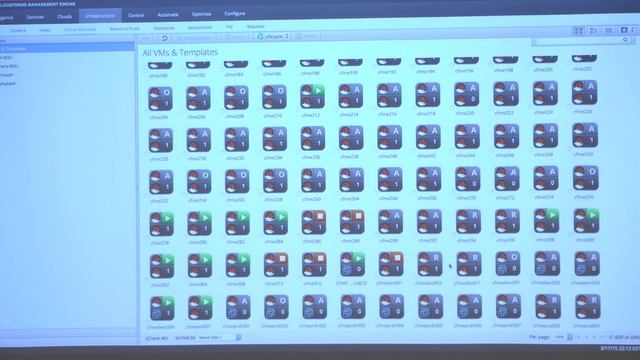Open the stopped cfme288 VM icon
Viewport: 640px width, 360px height.
pyautogui.click(x=352, y=222)
